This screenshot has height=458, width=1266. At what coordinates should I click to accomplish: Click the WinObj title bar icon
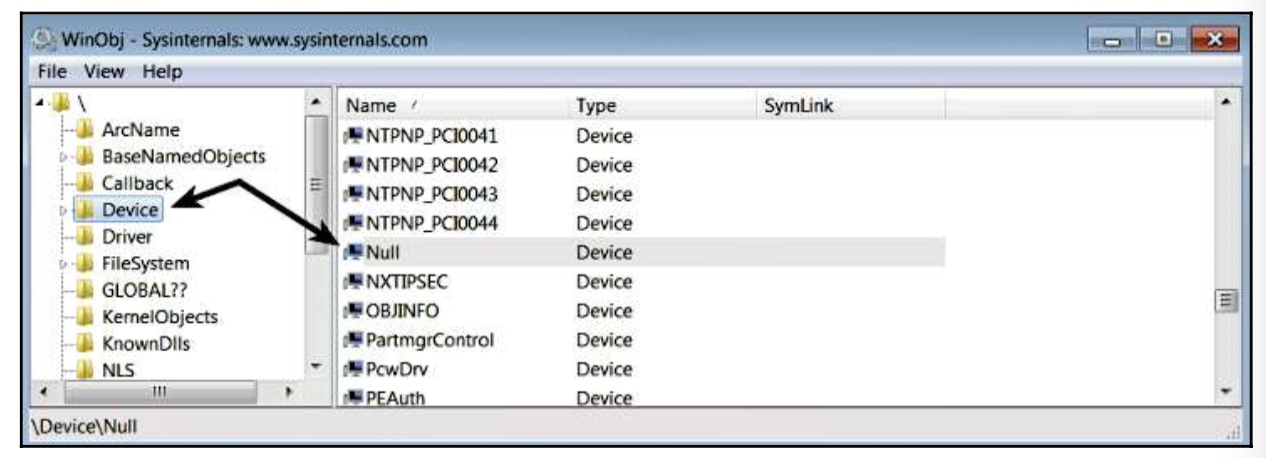tap(39, 41)
